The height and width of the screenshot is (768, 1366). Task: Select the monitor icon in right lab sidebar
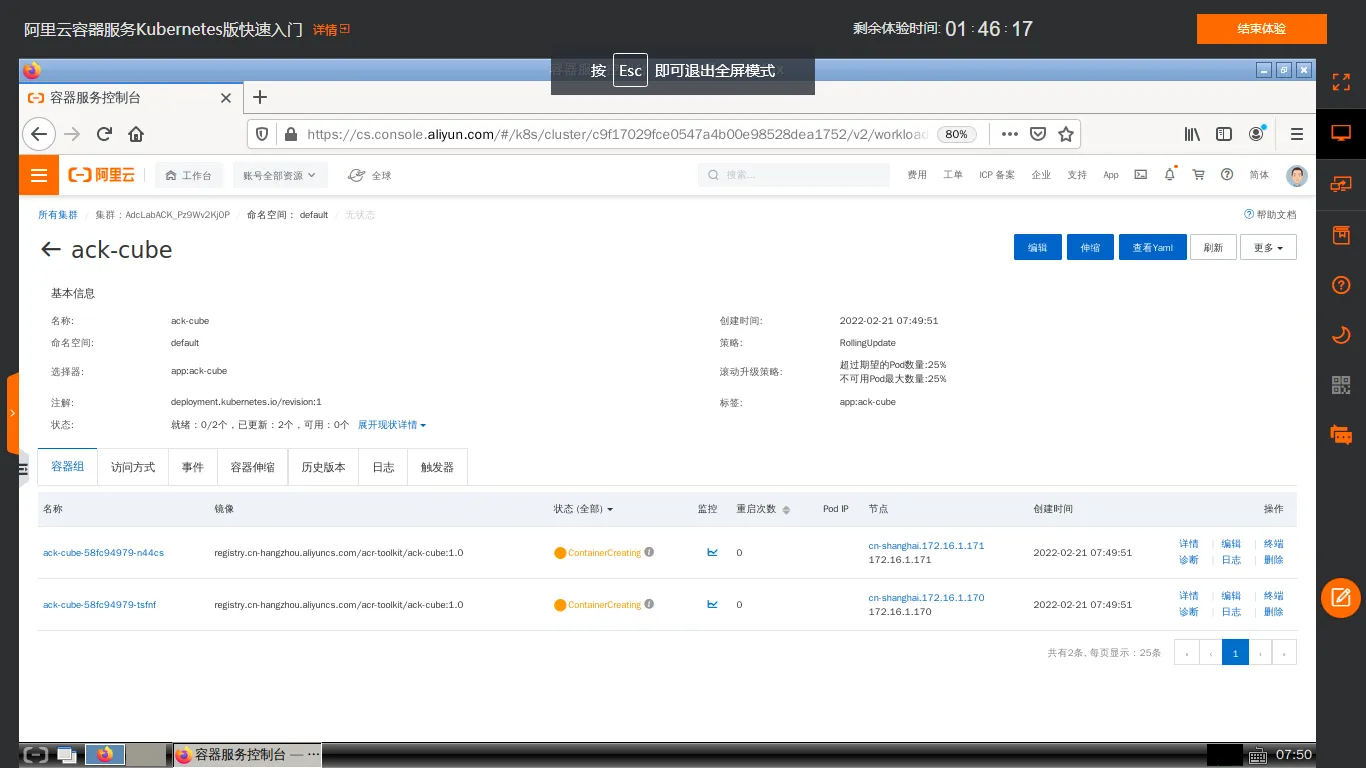pyautogui.click(x=1341, y=133)
